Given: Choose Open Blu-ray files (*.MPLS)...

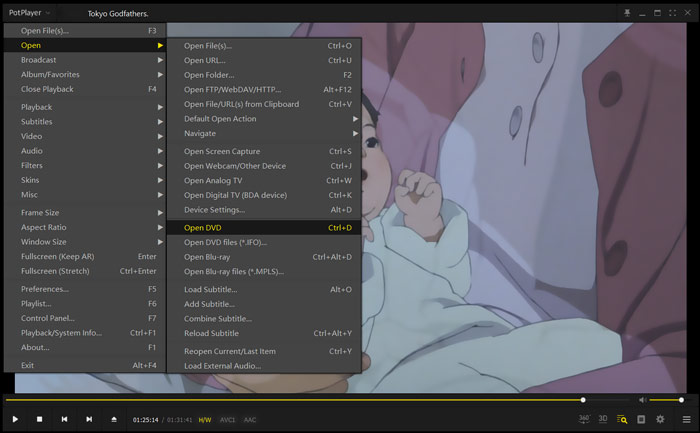Looking at the screenshot, I should [x=264, y=271].
